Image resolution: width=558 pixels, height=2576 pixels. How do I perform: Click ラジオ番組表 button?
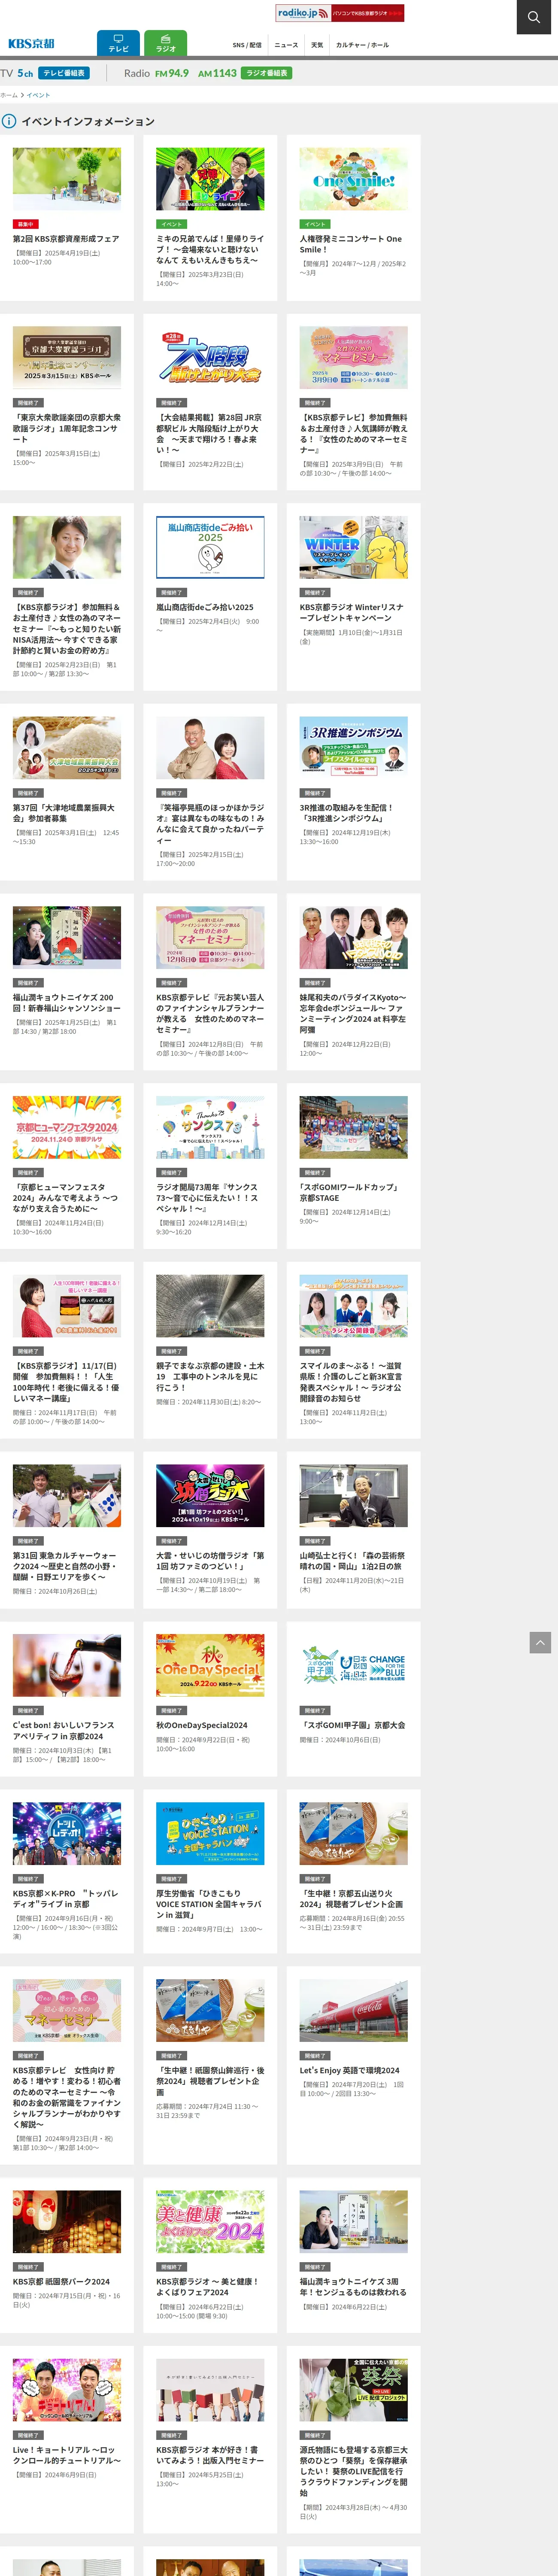(x=266, y=73)
